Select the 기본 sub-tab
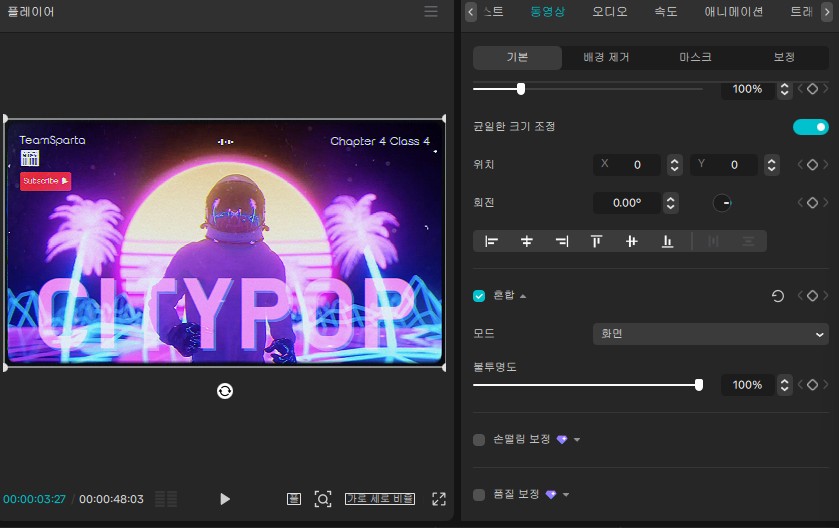Screen dimensions: 839x528 click(x=517, y=57)
